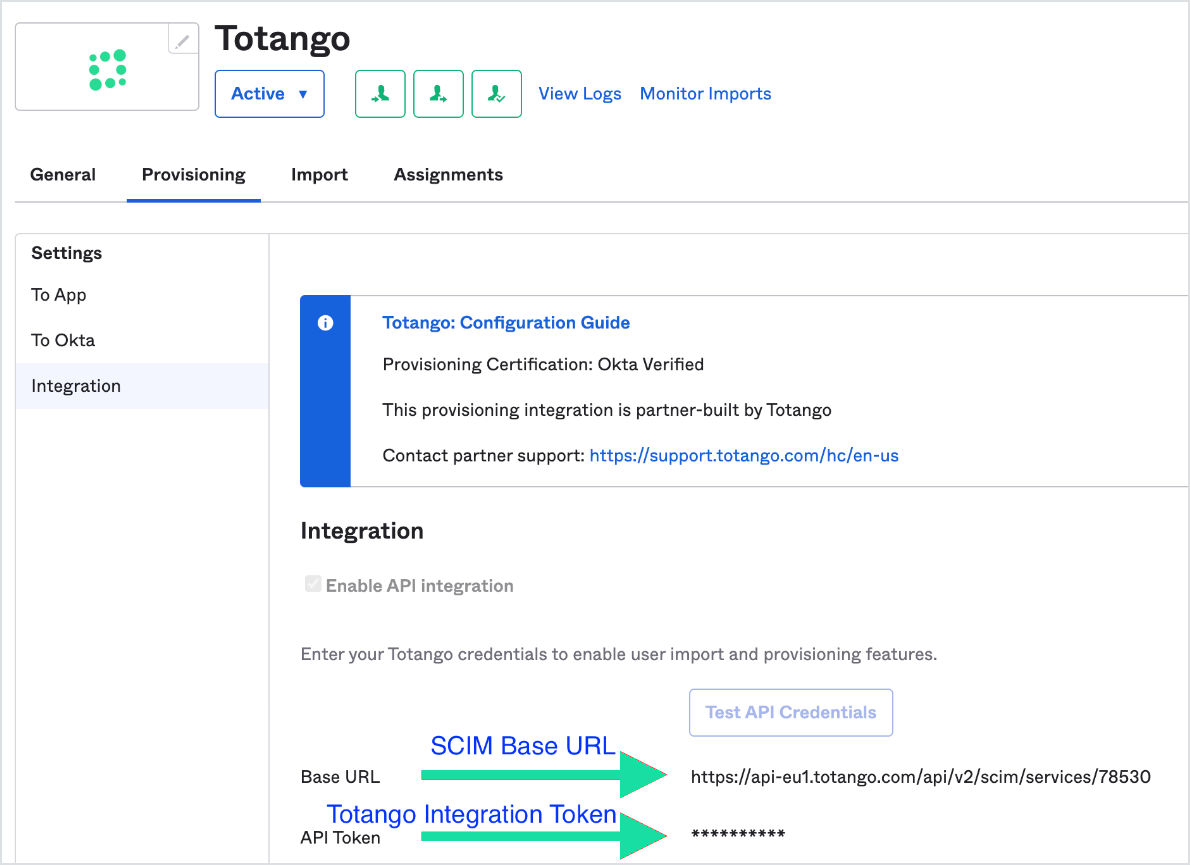Screen dimensions: 1190x865
Task: Open the support.totango.com partner support link
Action: click(x=744, y=456)
